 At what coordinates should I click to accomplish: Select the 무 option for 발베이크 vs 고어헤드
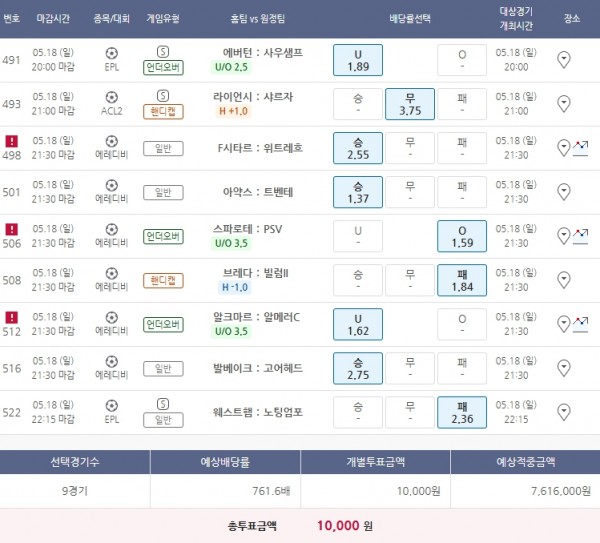(x=410, y=368)
